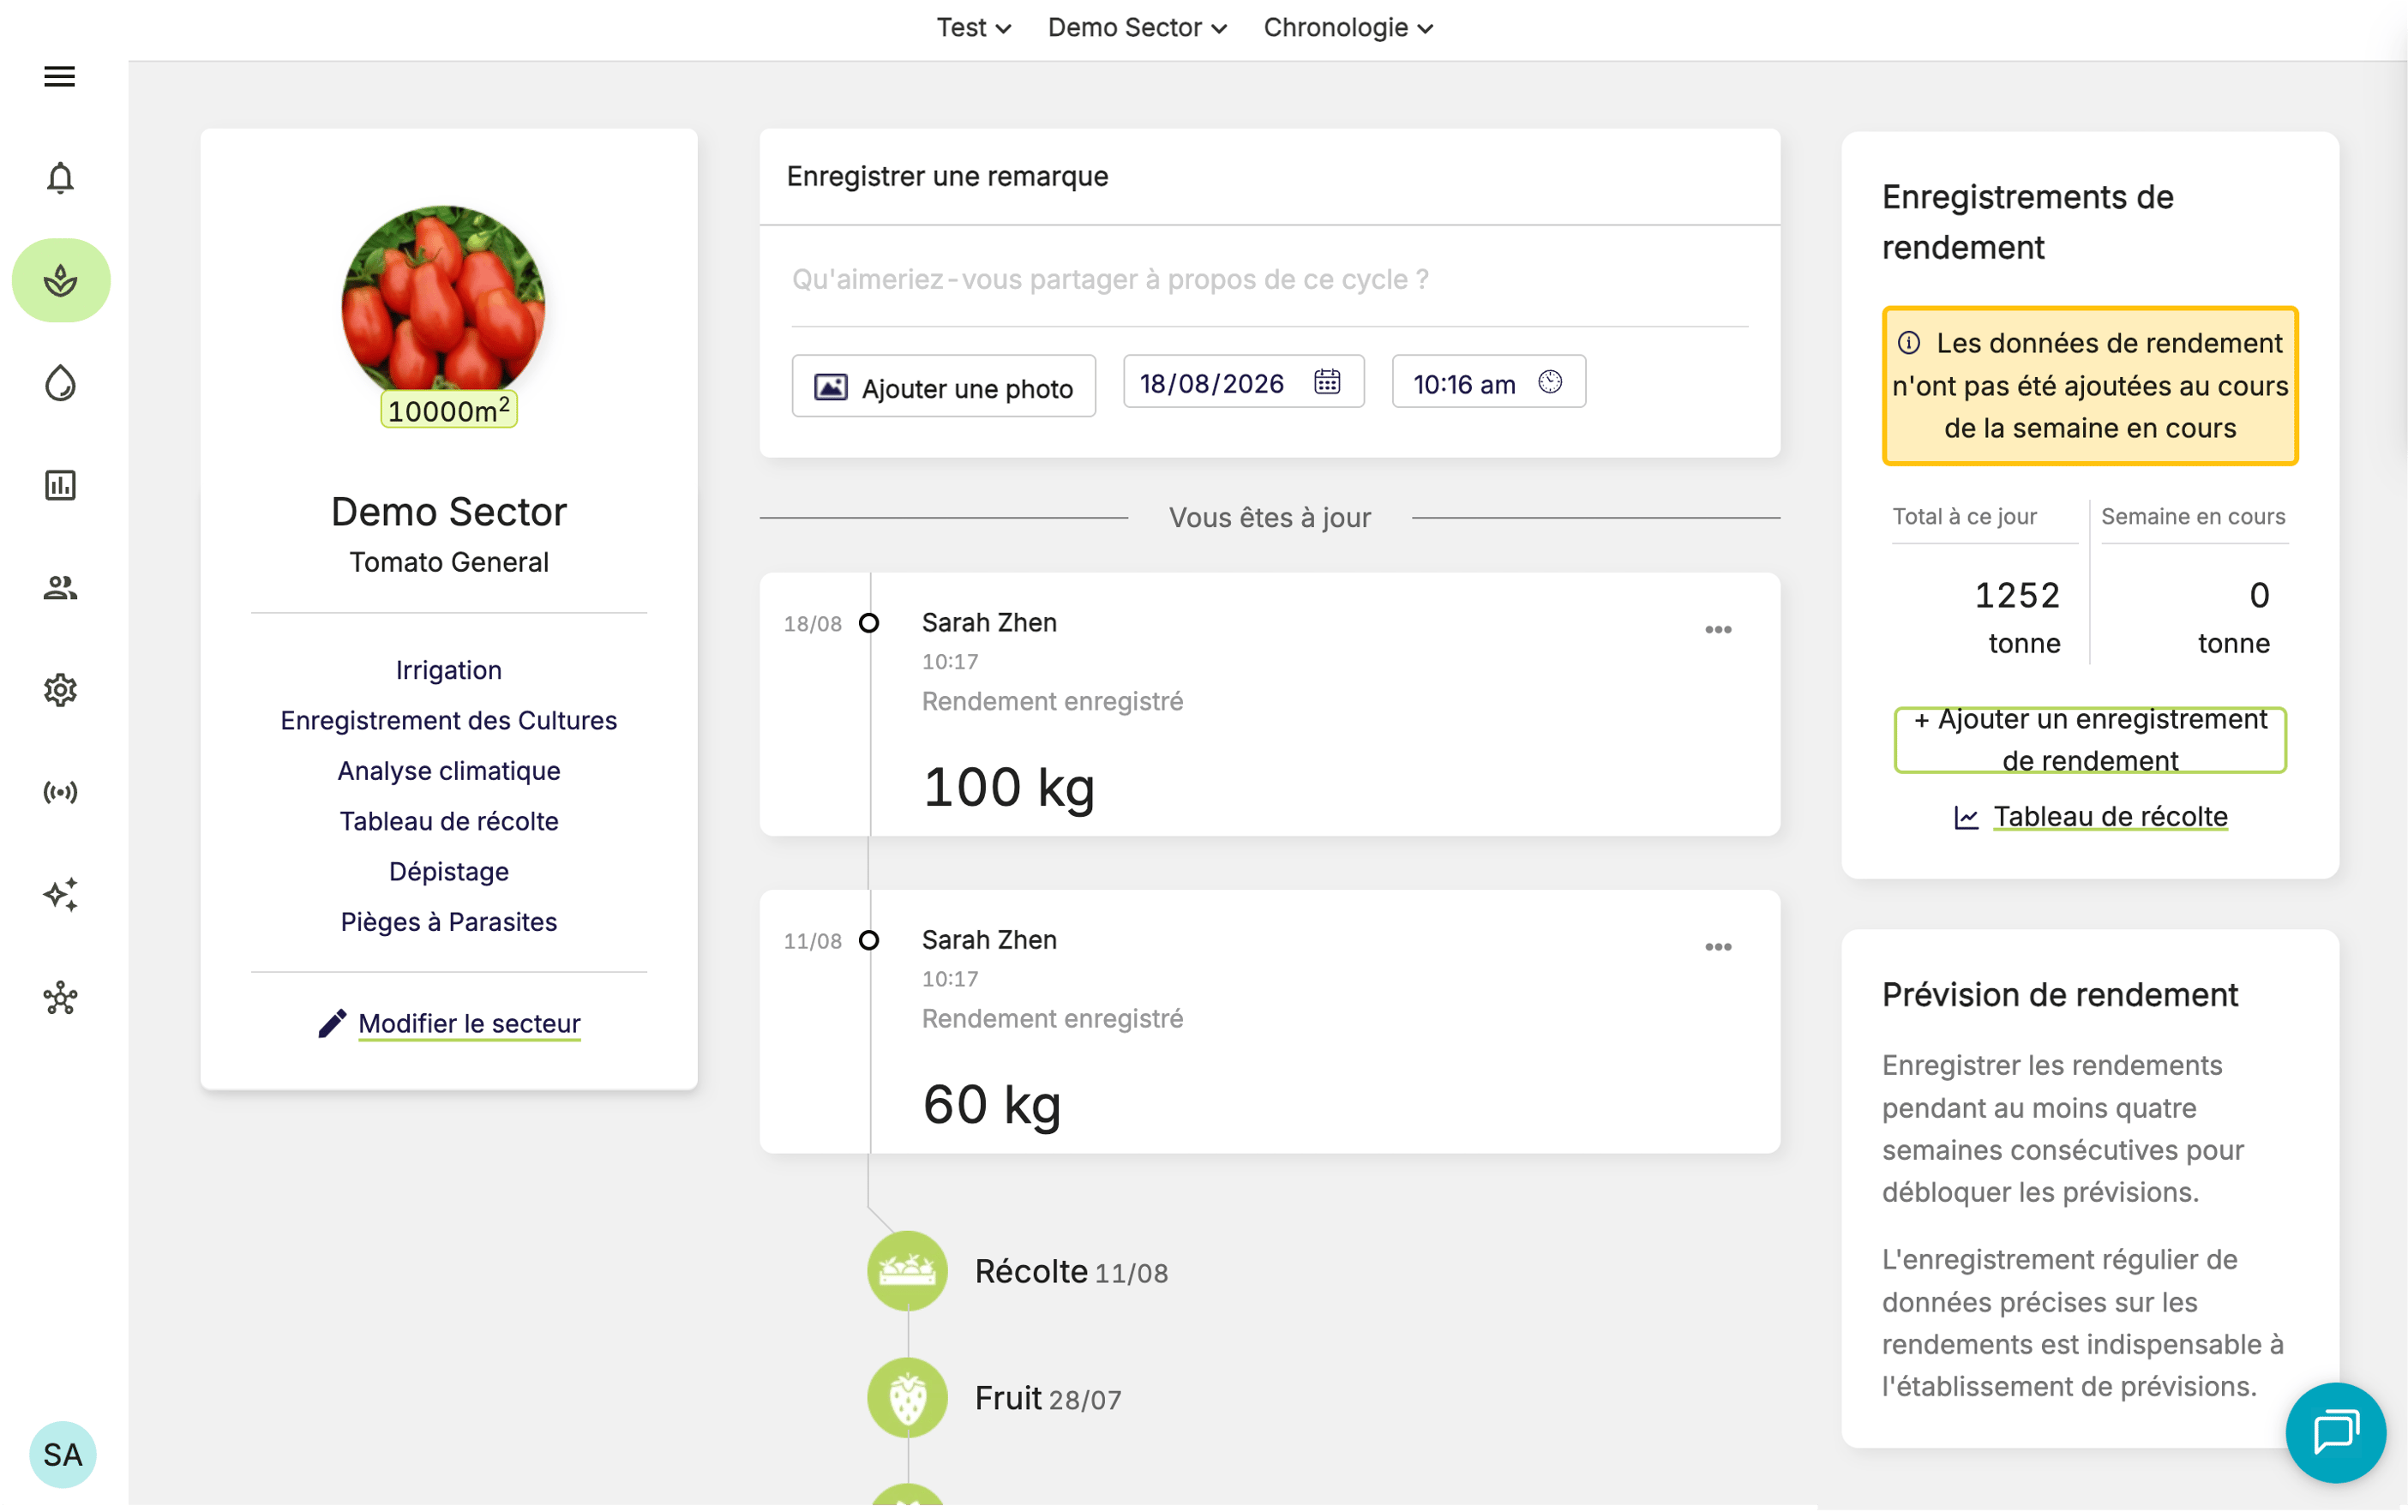
Task: Open Pièges à Parasites
Action: pyautogui.click(x=449, y=922)
